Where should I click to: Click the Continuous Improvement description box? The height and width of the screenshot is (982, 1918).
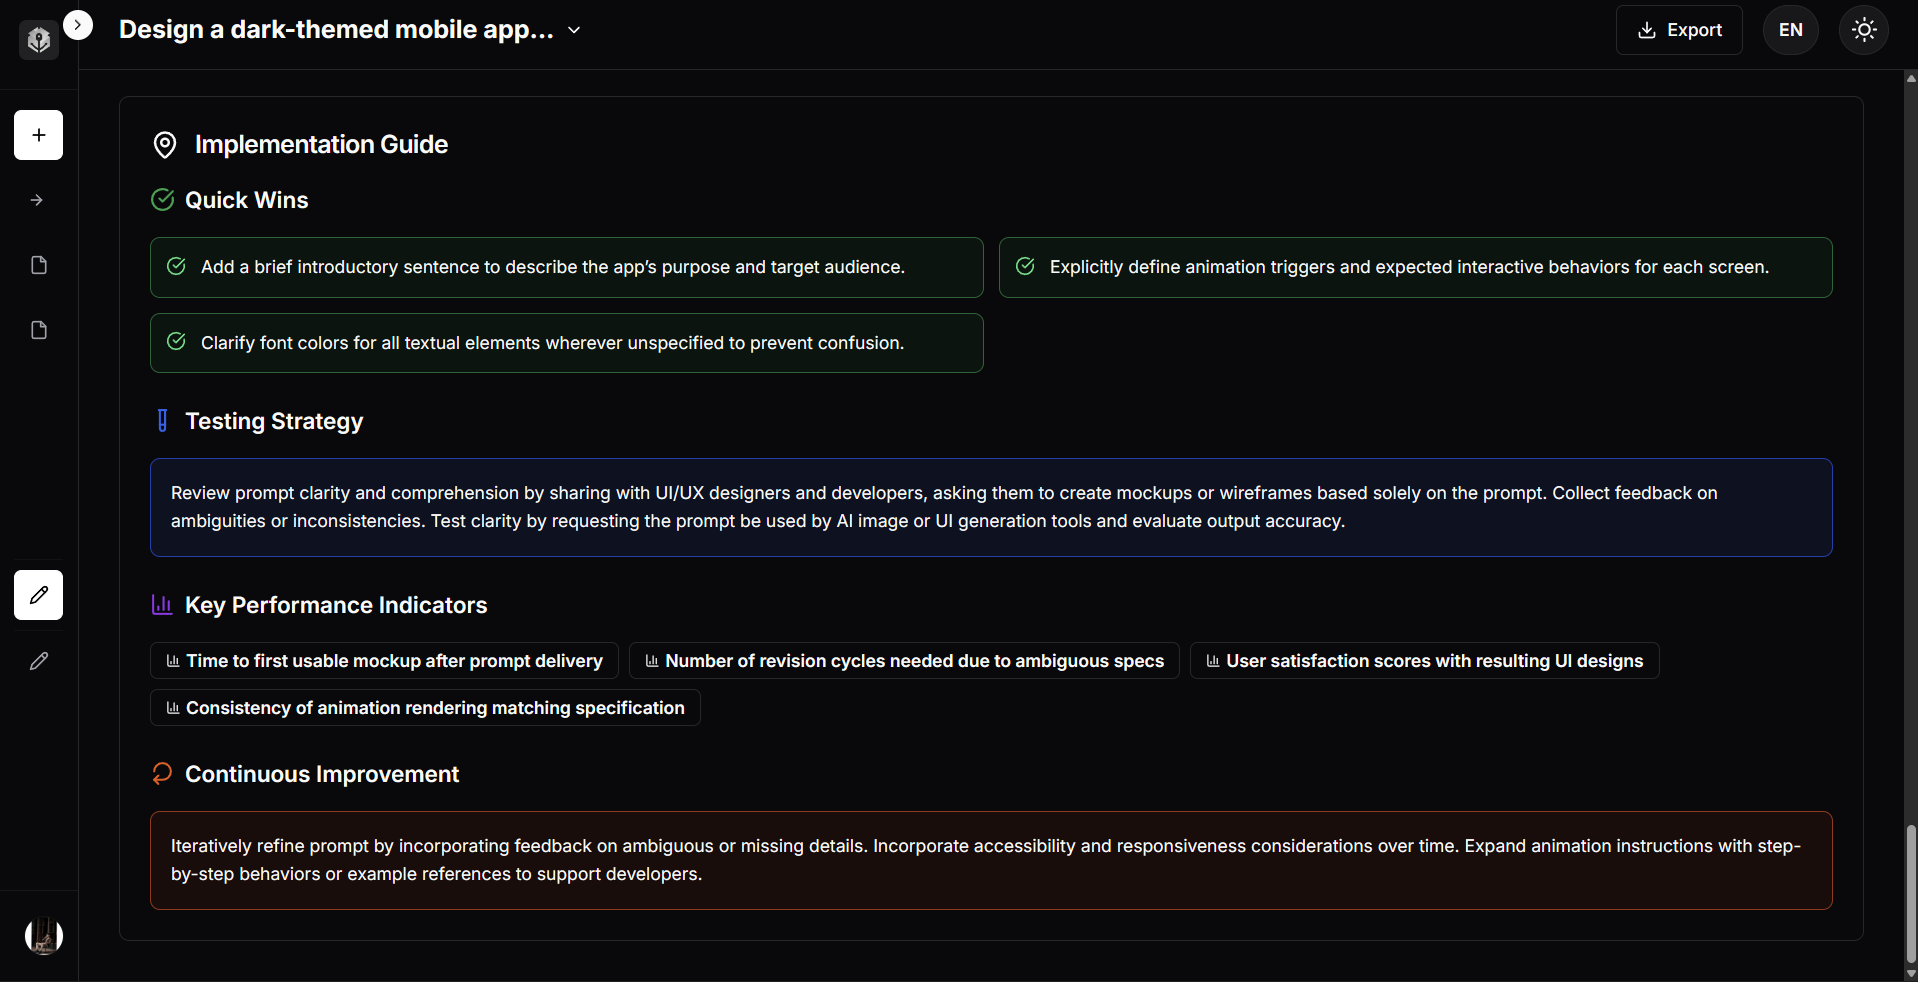pos(991,860)
